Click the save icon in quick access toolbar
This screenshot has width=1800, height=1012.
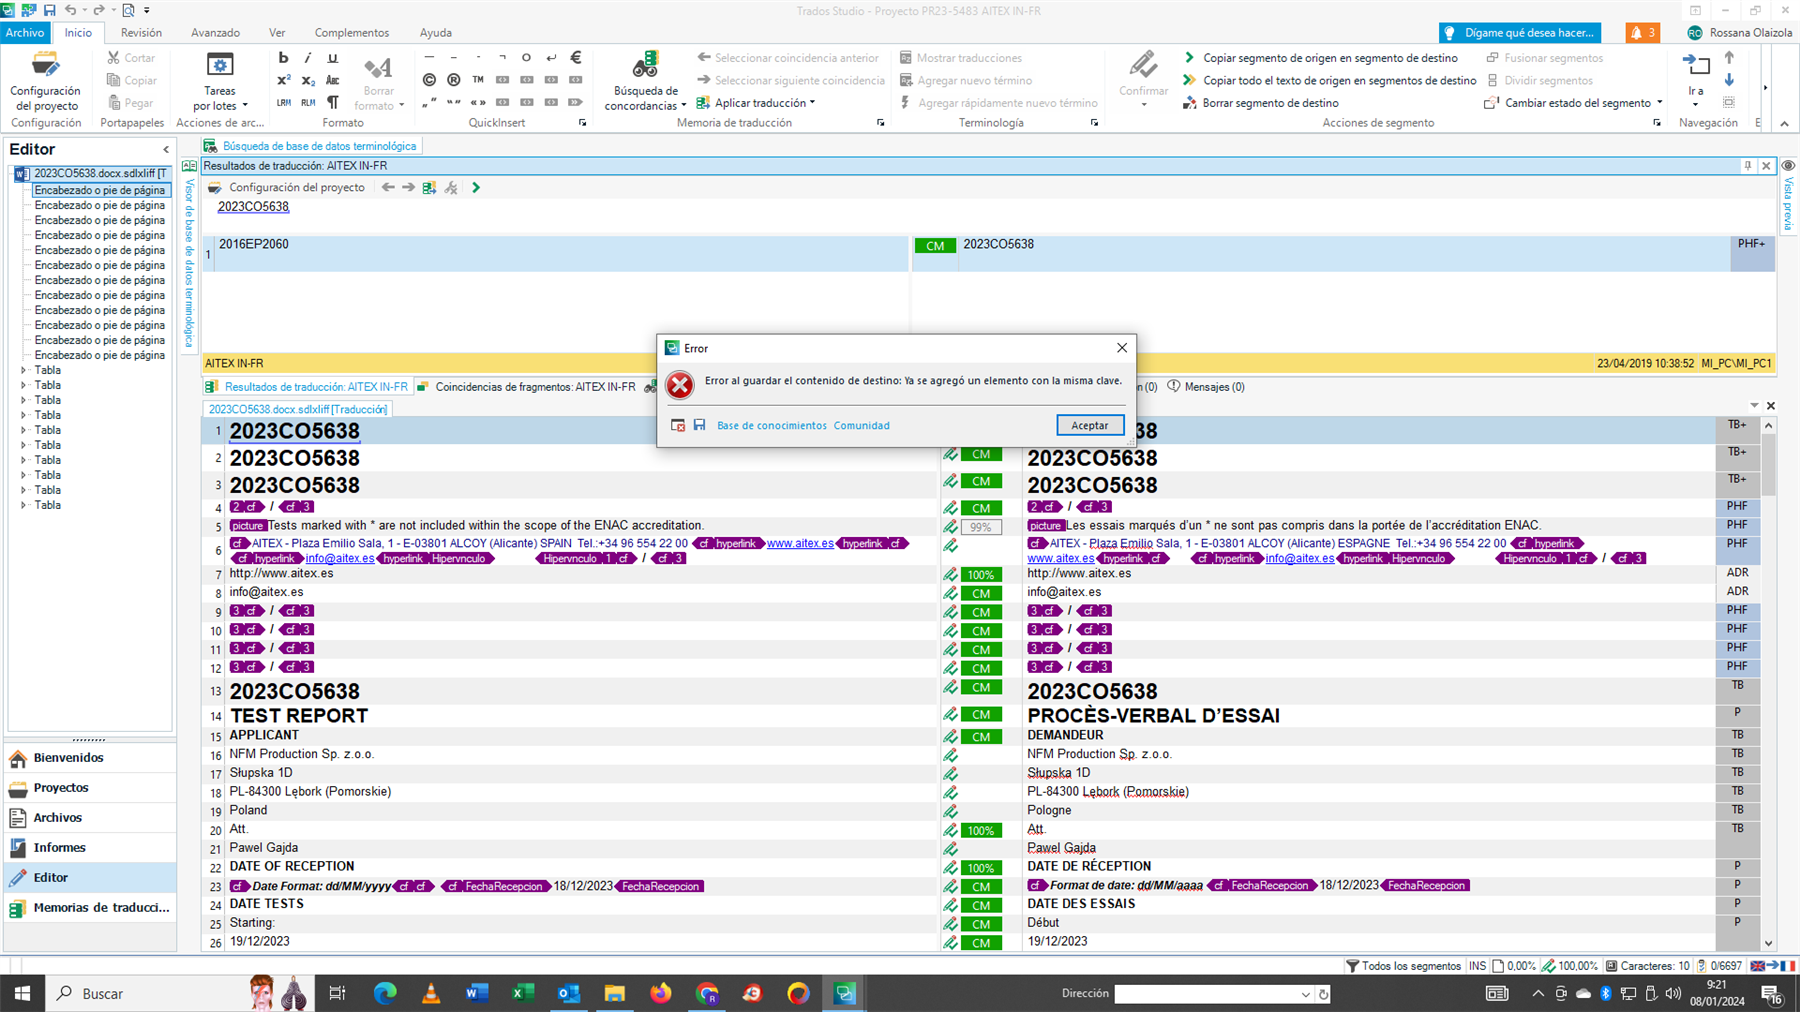pyautogui.click(x=49, y=10)
